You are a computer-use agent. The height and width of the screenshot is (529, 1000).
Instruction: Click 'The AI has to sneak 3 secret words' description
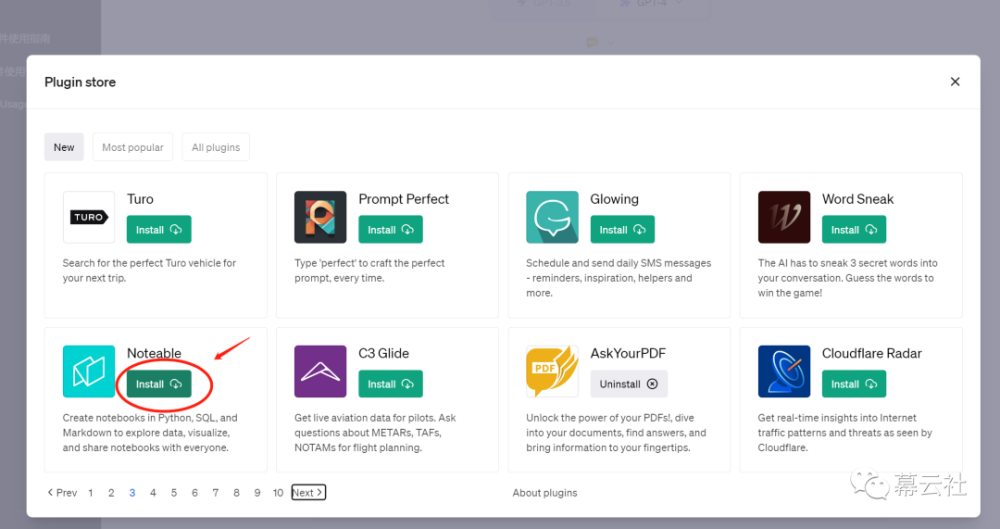tap(848, 278)
